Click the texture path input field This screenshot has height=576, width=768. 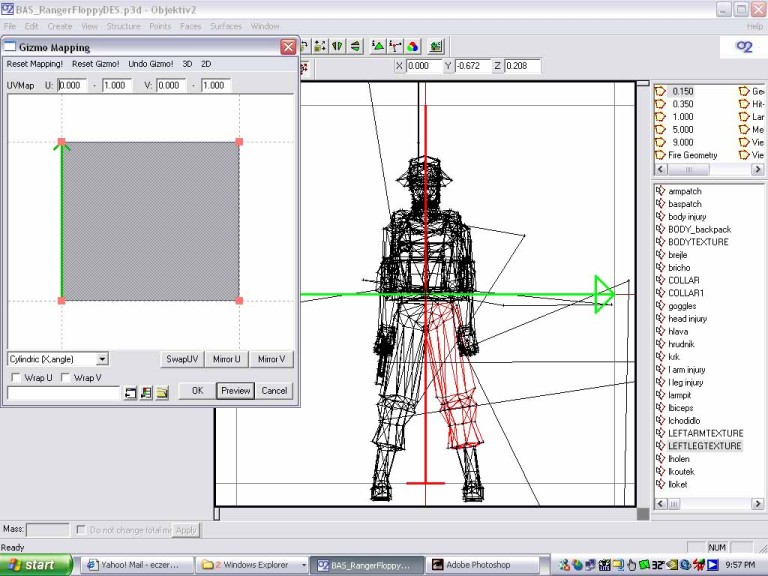coord(63,393)
